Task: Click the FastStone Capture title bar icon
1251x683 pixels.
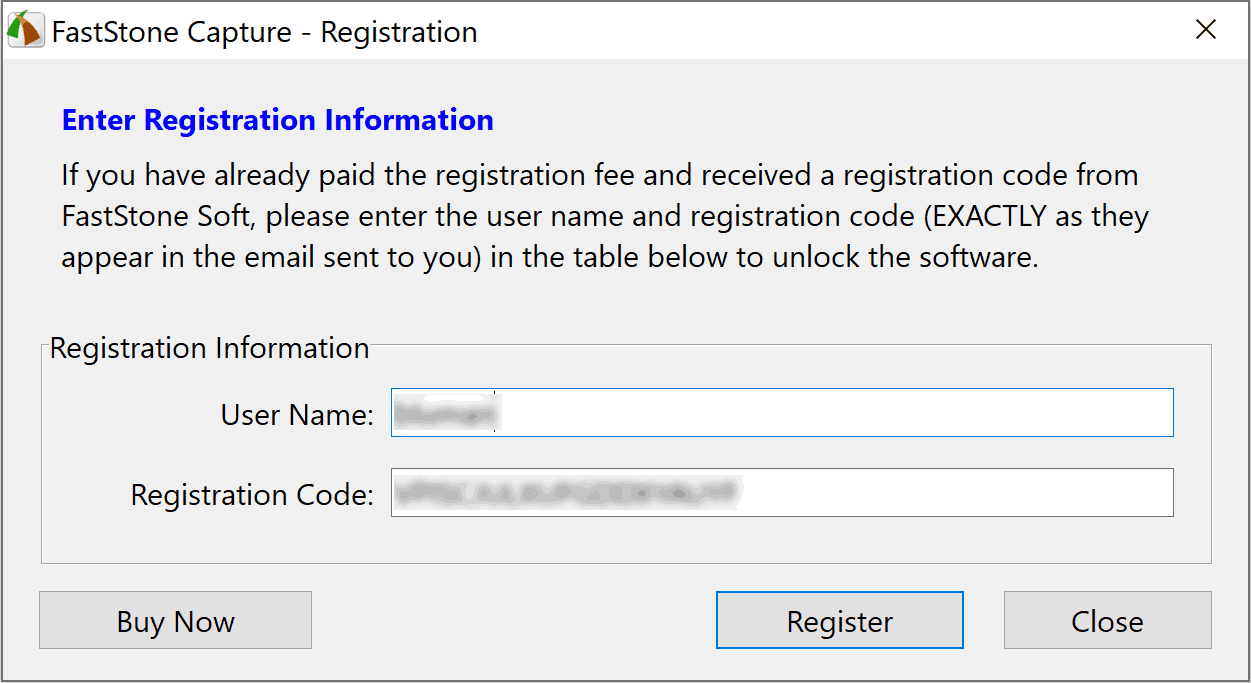Action: tap(25, 31)
